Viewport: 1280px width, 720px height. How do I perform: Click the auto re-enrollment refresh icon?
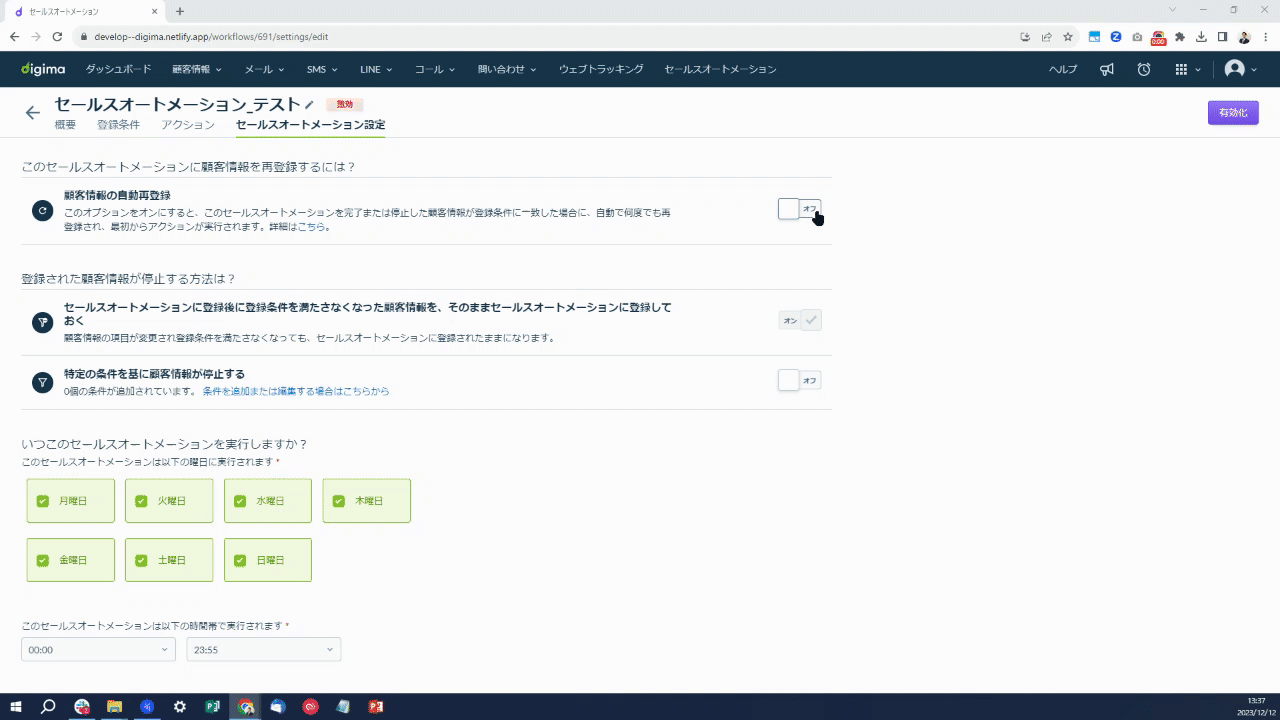pos(42,210)
